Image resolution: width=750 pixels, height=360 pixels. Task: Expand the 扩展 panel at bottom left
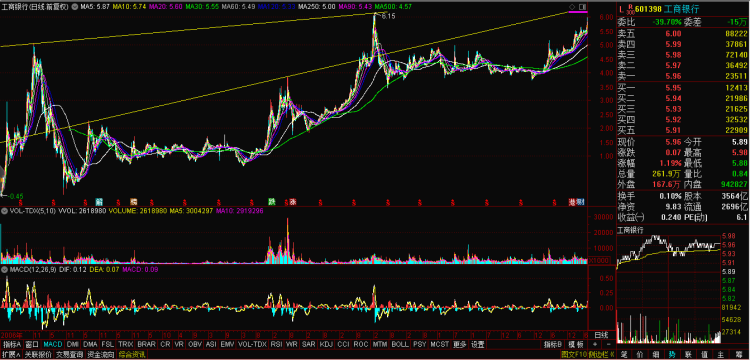(x=11, y=355)
